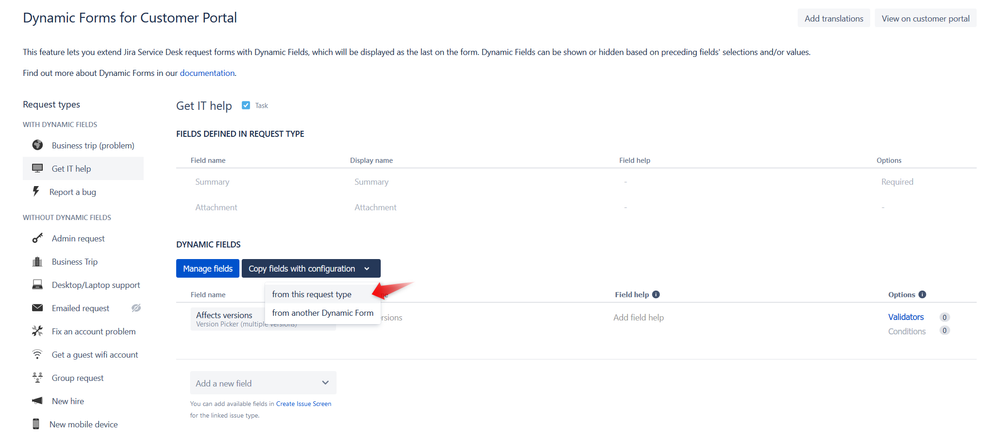
Task: Click View on customer portal button
Action: click(x=925, y=18)
